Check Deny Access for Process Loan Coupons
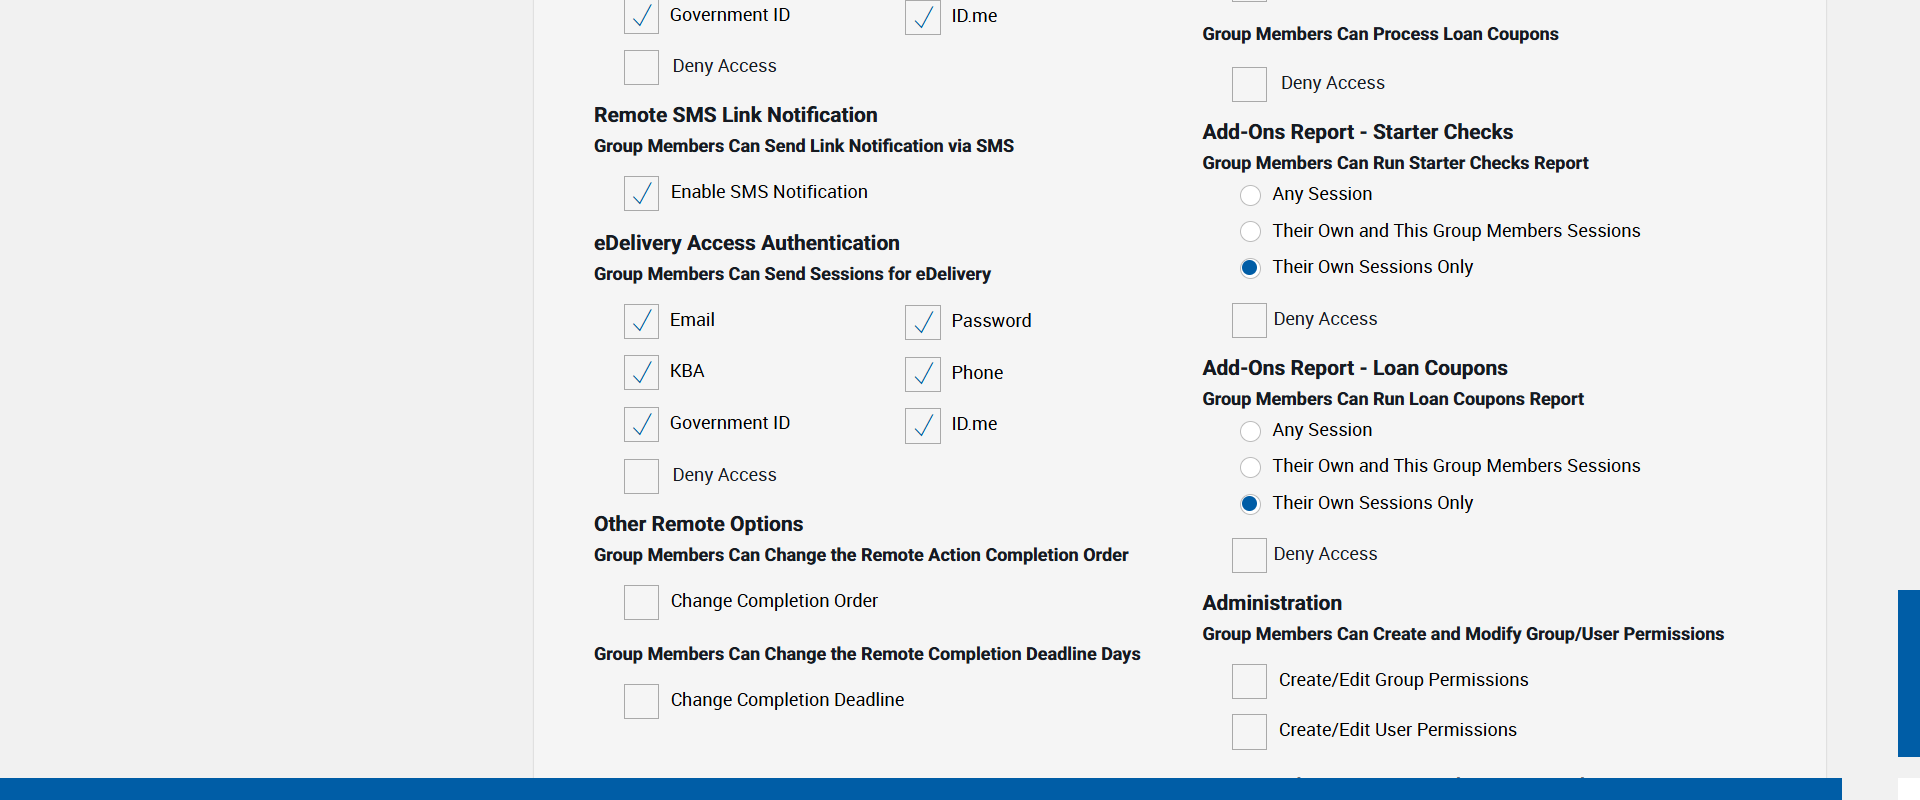 pos(1249,84)
